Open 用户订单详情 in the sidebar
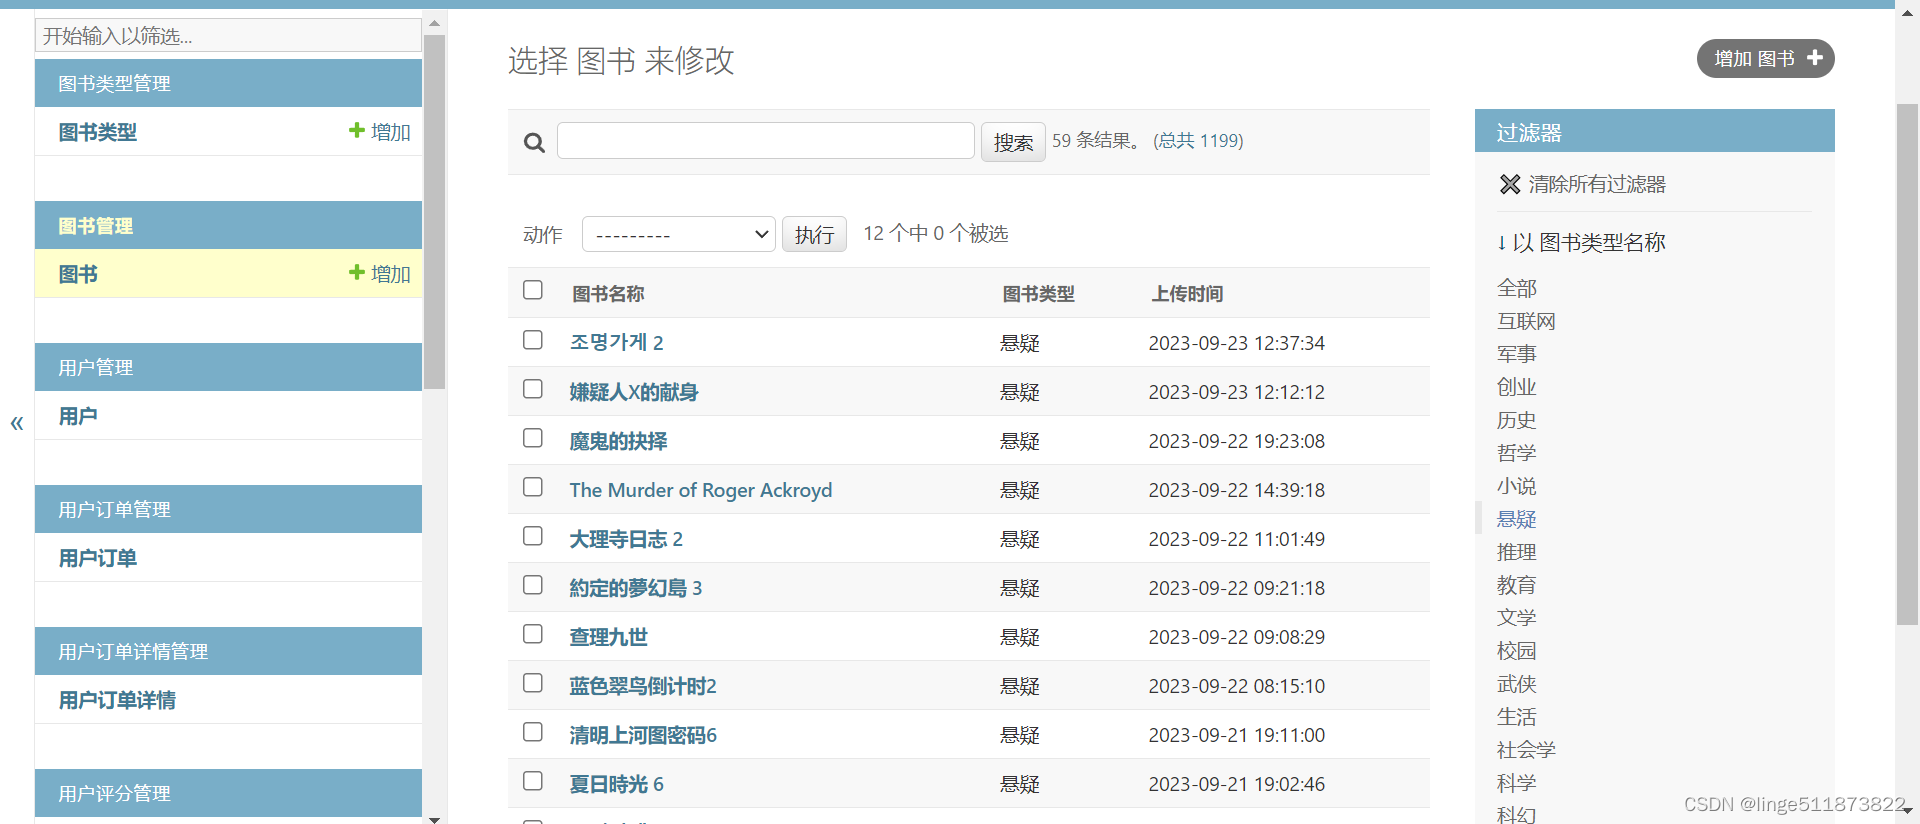This screenshot has width=1920, height=824. click(117, 700)
